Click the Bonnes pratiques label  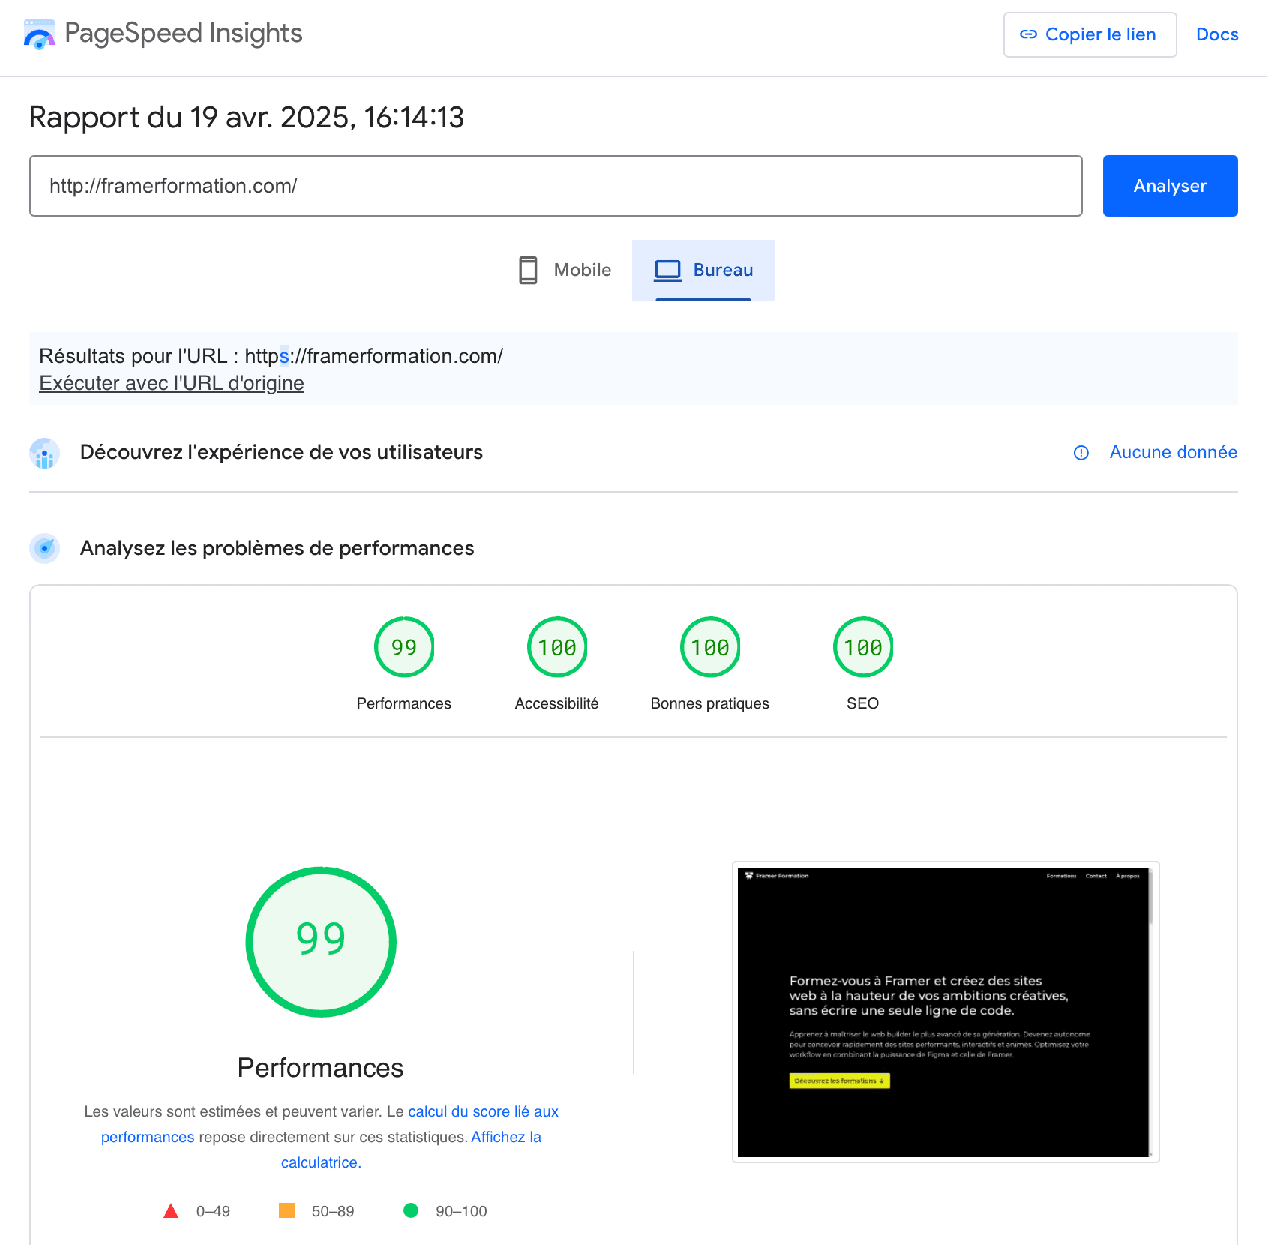(x=710, y=704)
